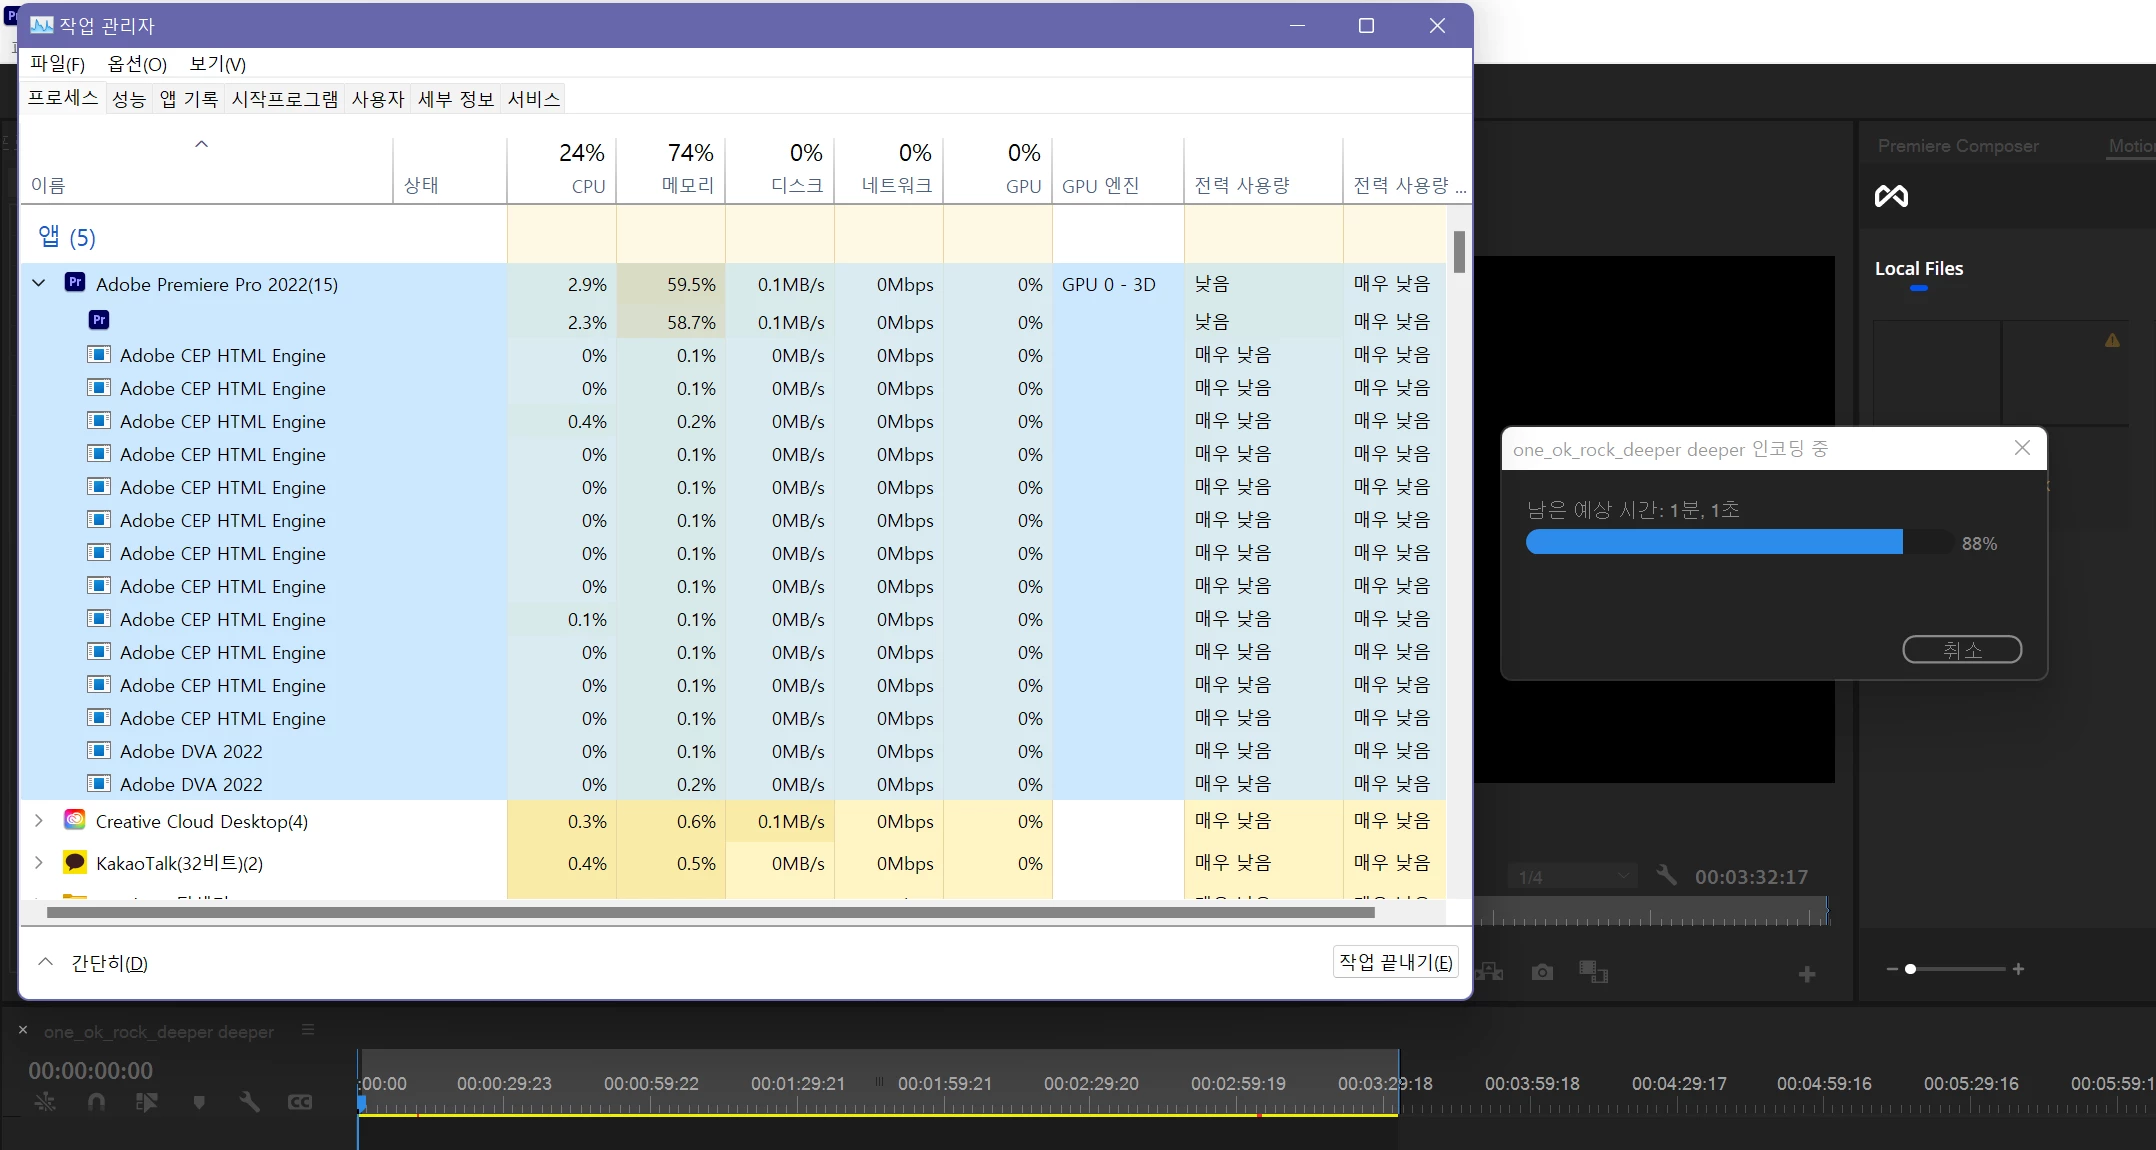Open timeline display settings wrench

249,1102
